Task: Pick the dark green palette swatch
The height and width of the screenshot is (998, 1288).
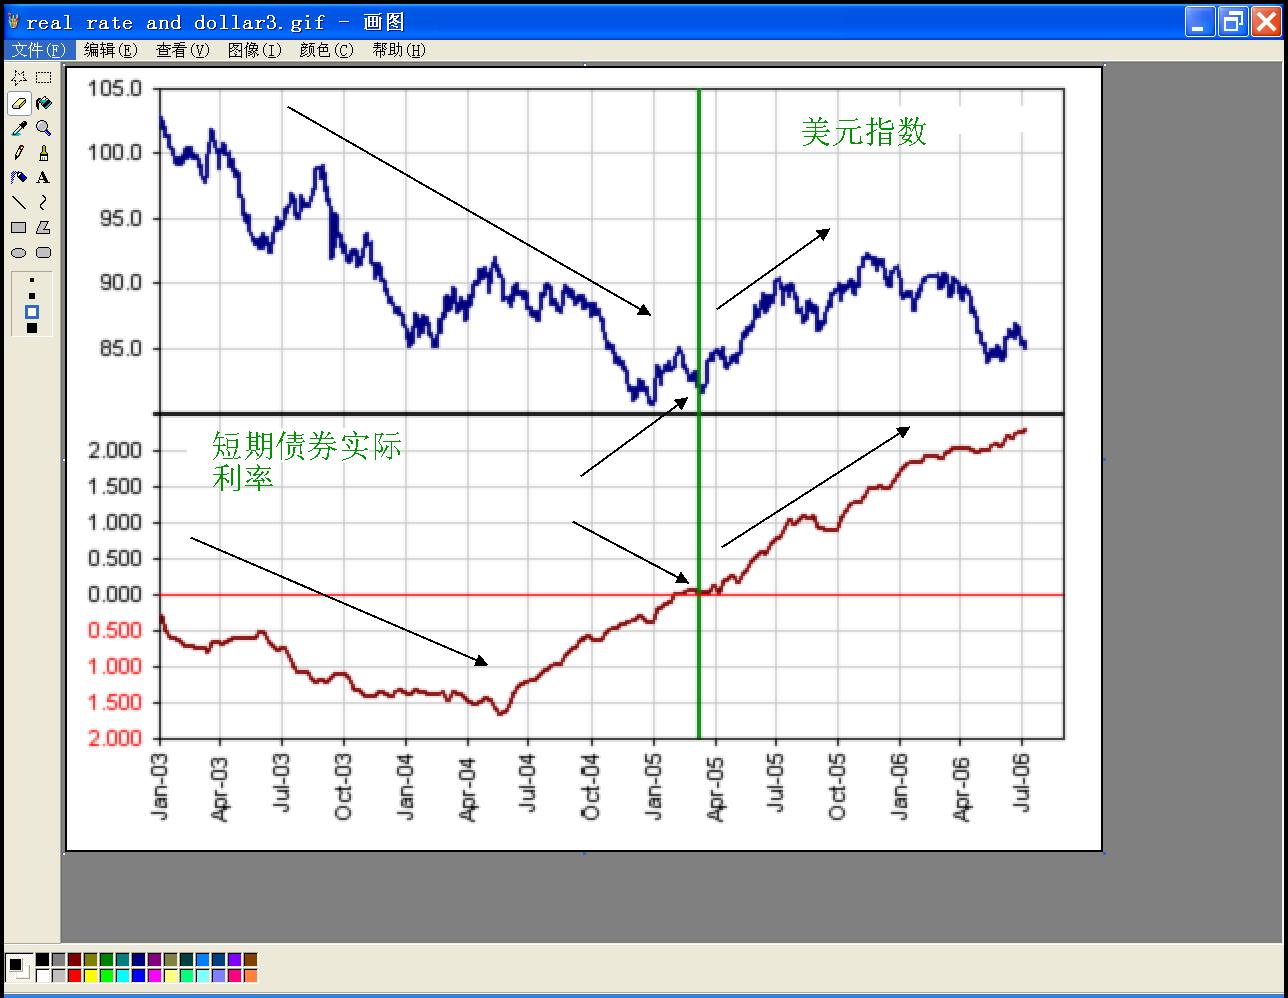Action: coord(106,959)
